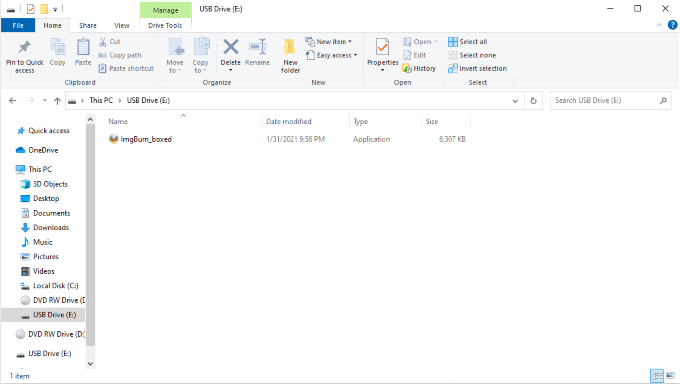Open file History
Image resolution: width=680 pixels, height=384 pixels.
click(x=419, y=69)
